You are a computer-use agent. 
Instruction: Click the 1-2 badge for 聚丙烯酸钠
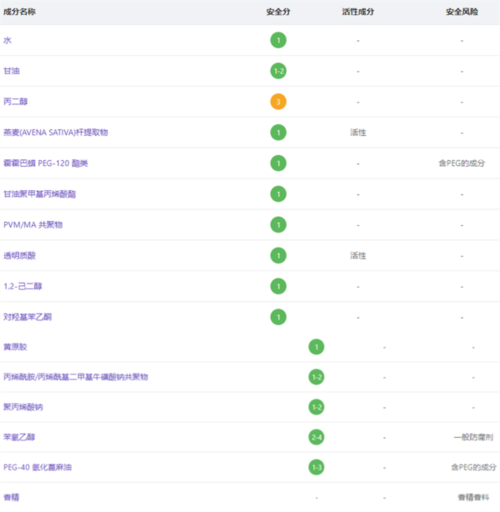tap(316, 407)
